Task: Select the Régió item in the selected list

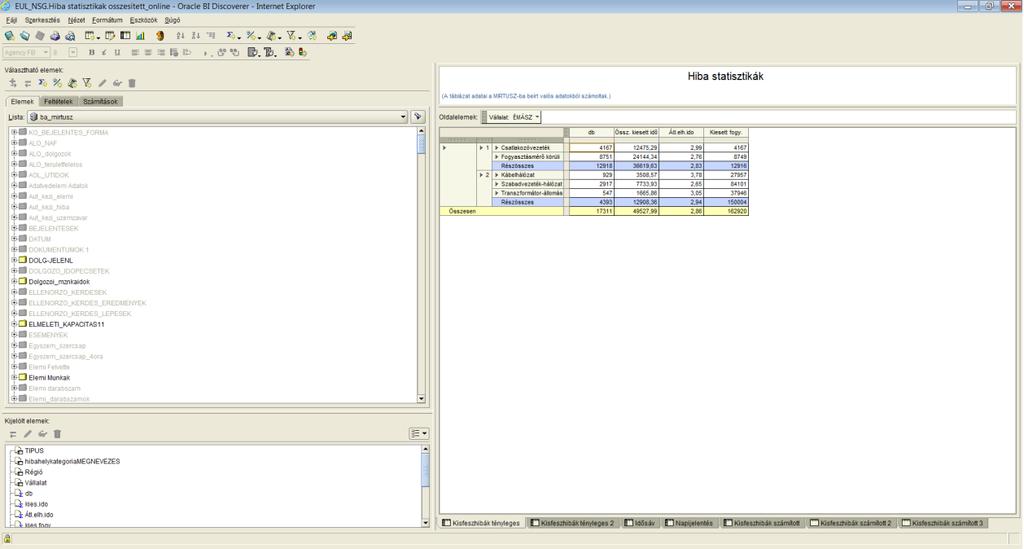Action: pos(33,472)
